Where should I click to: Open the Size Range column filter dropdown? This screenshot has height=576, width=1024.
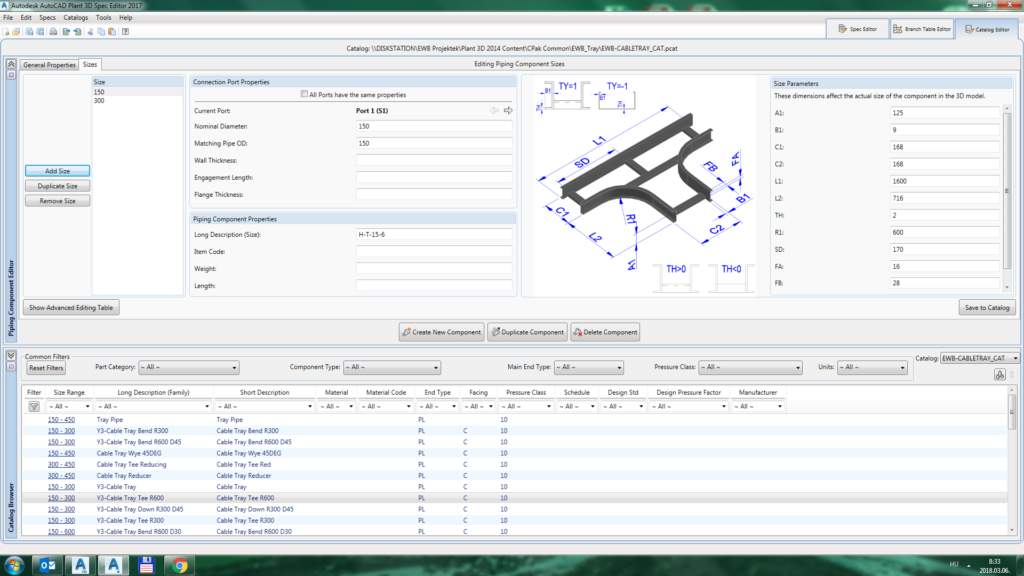69,406
